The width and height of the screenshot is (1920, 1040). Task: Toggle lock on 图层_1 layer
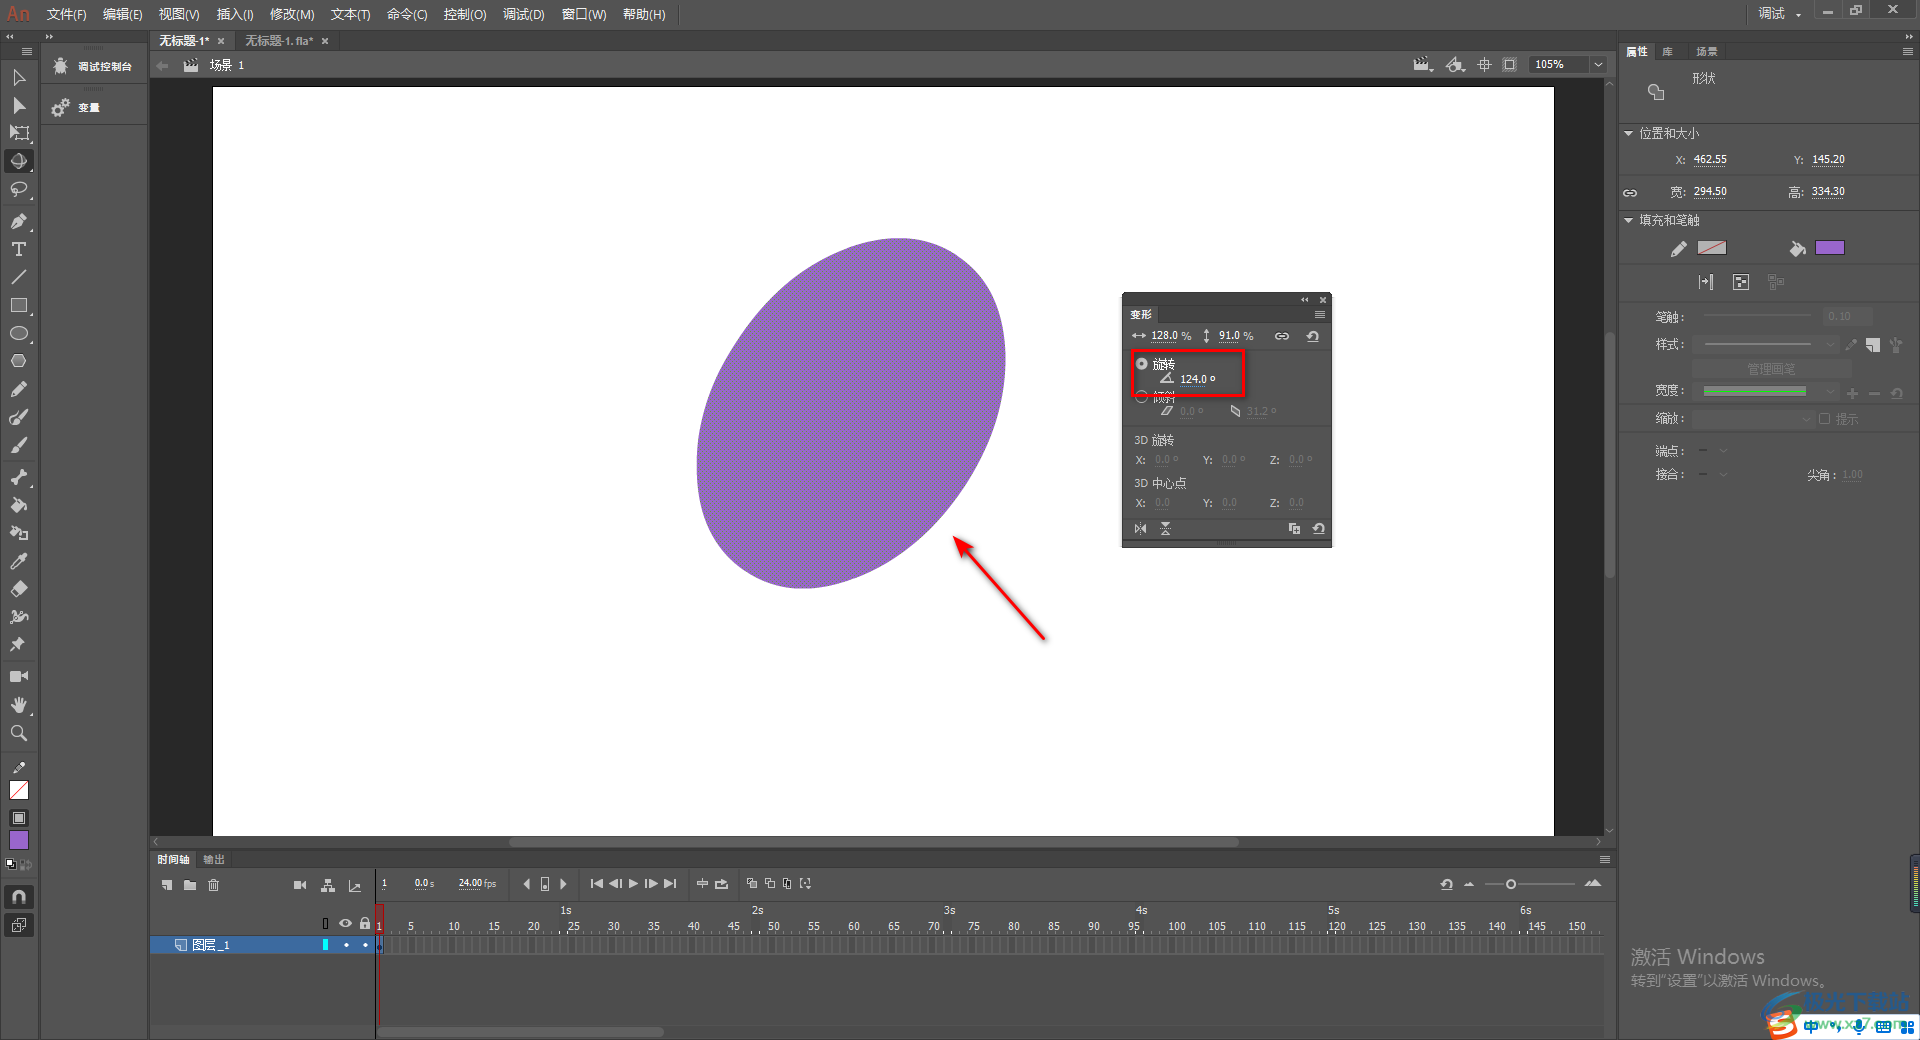click(x=365, y=945)
